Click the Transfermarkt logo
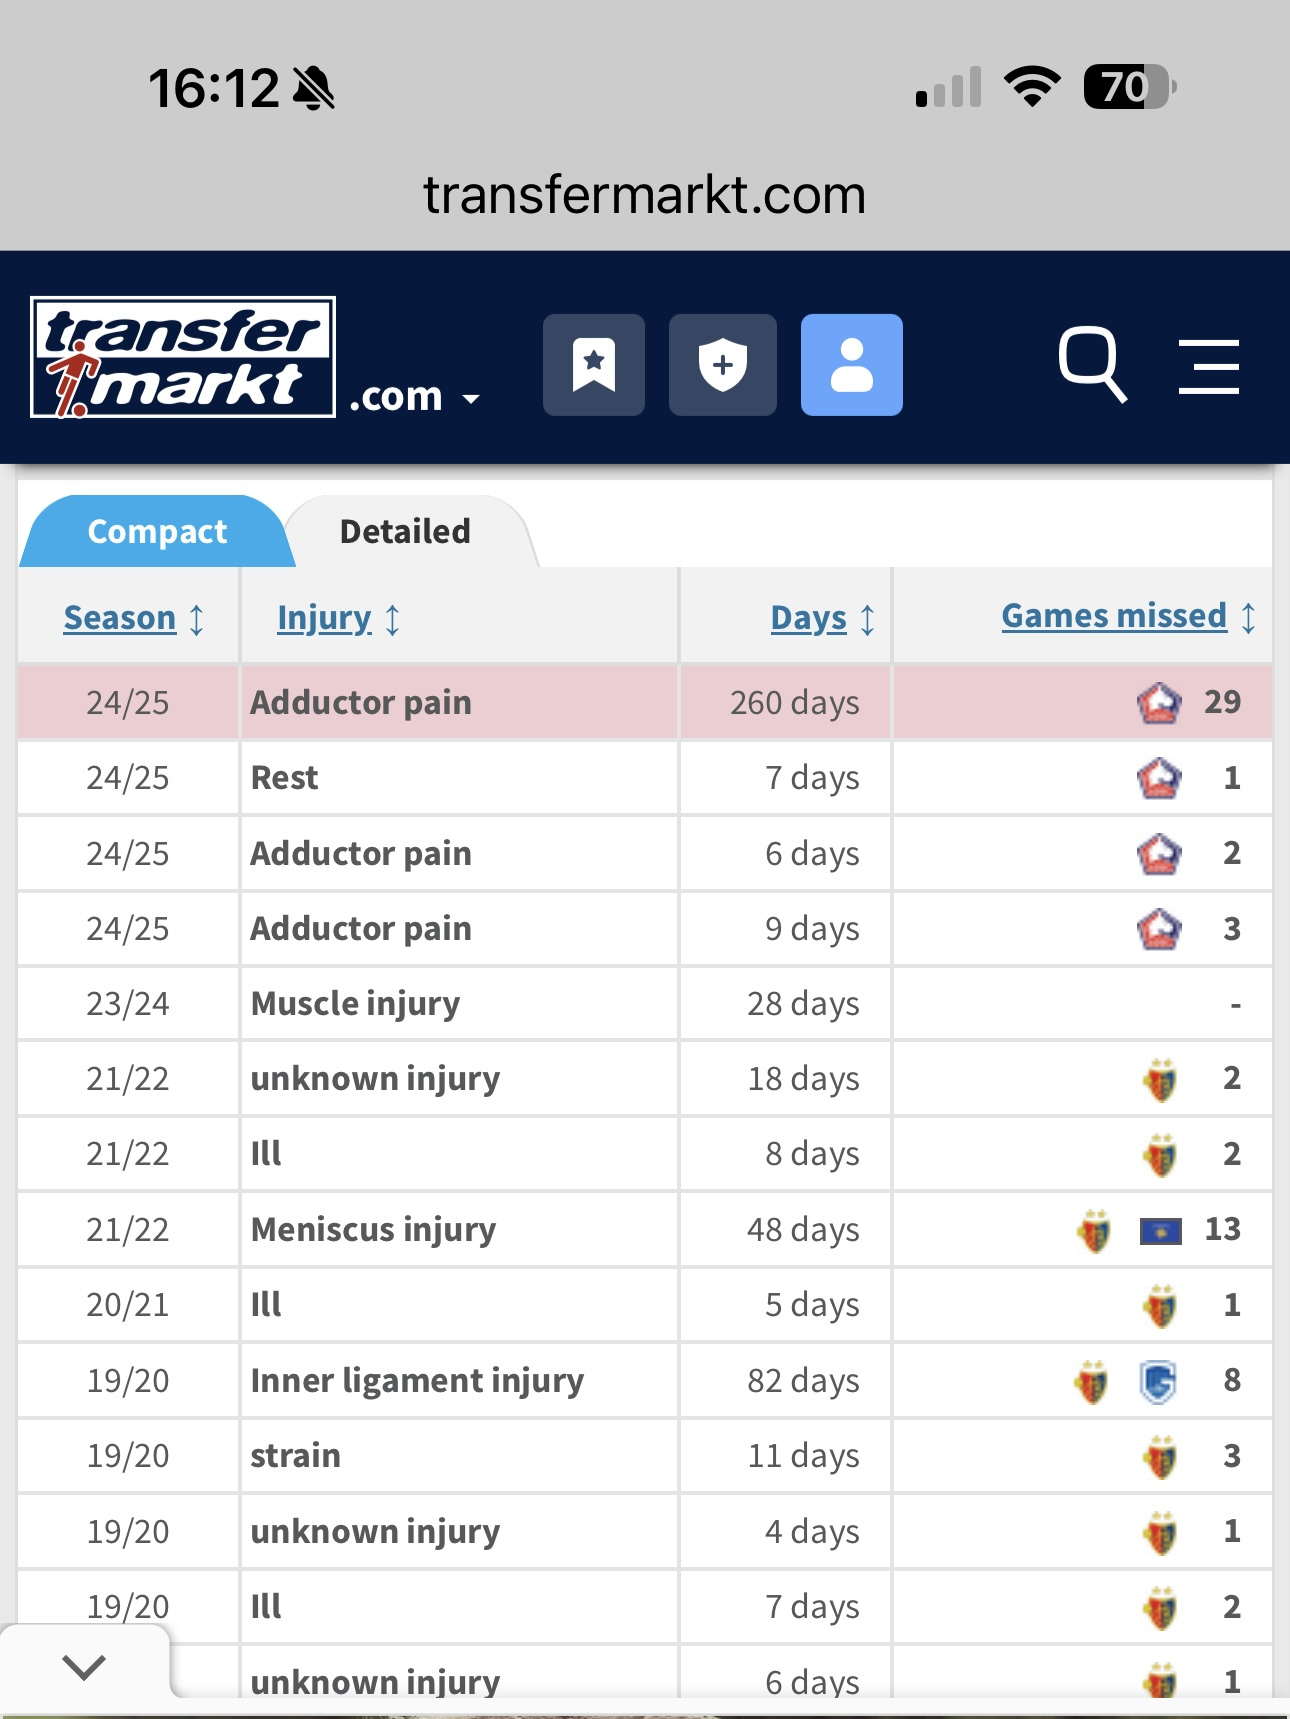 click(x=183, y=357)
